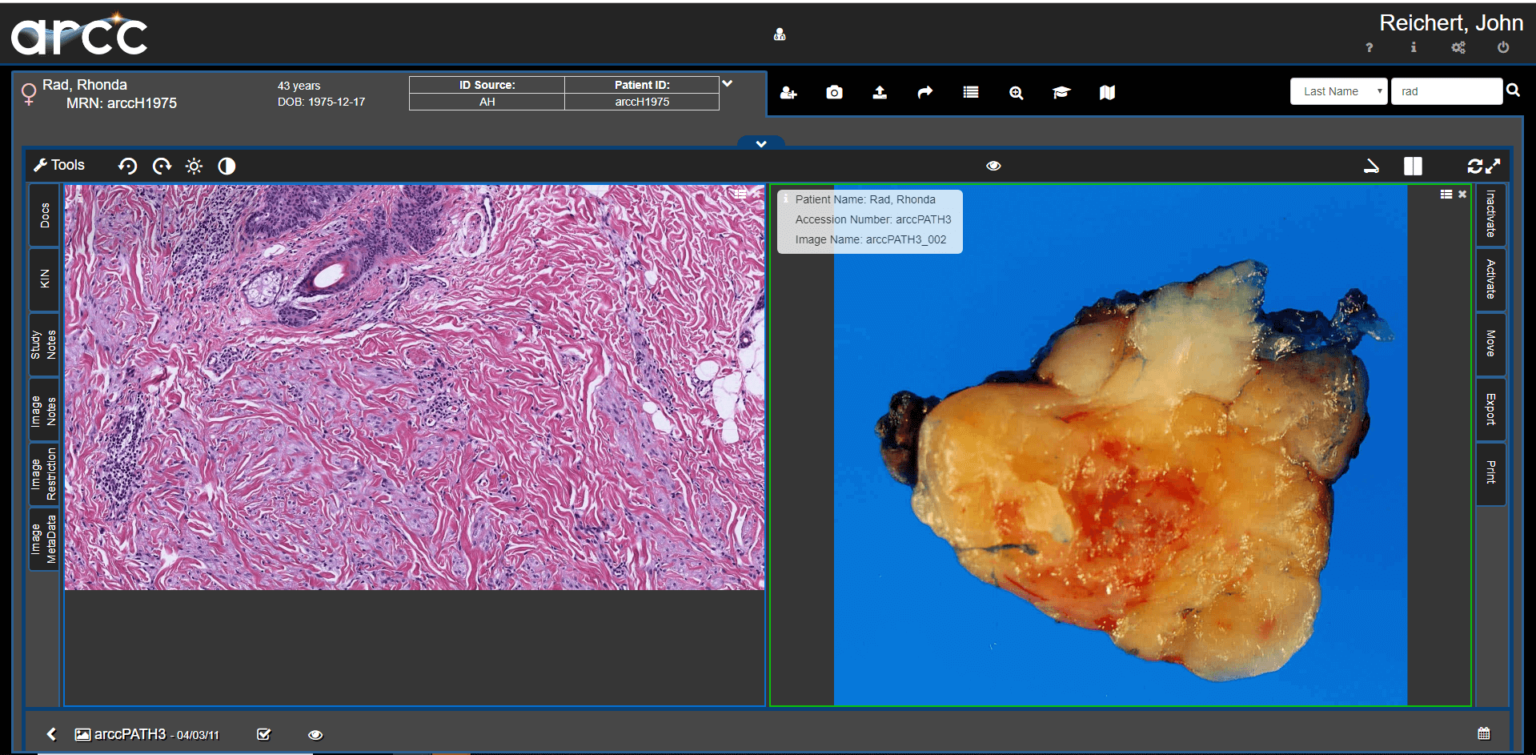1536x755 pixels.
Task: Open the contrast adjustment tool
Action: click(226, 166)
